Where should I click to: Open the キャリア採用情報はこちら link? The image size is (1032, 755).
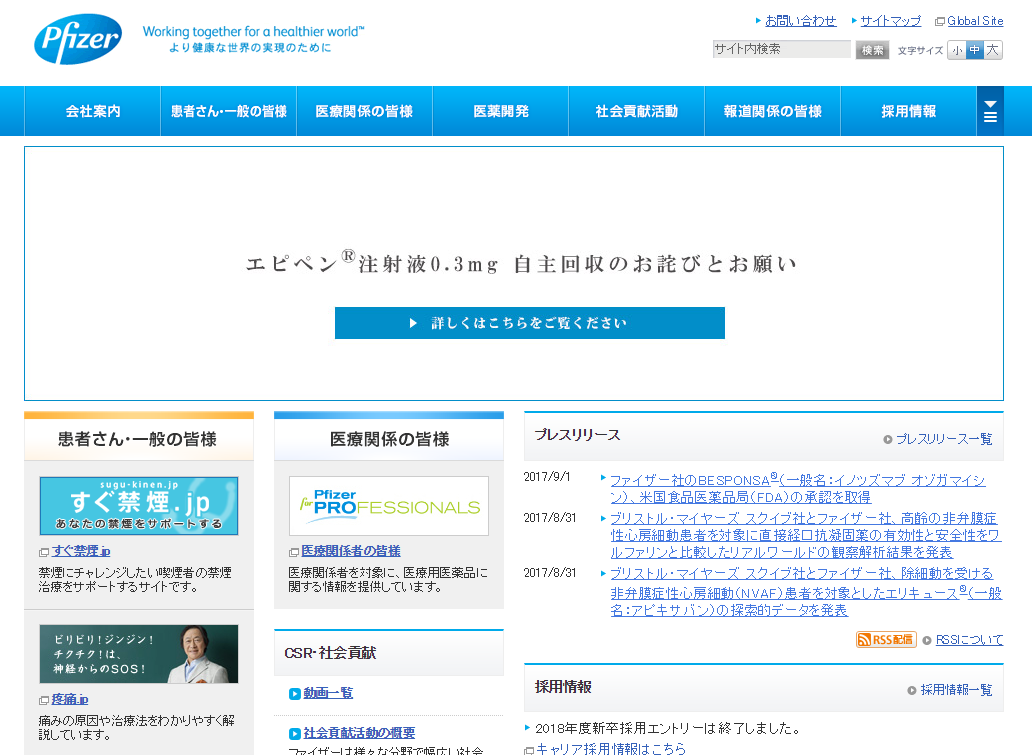point(610,748)
